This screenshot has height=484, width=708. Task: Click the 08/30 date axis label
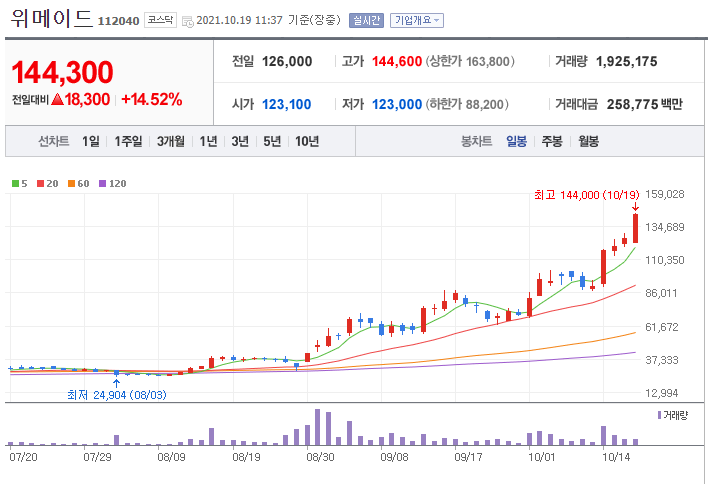click(x=320, y=457)
